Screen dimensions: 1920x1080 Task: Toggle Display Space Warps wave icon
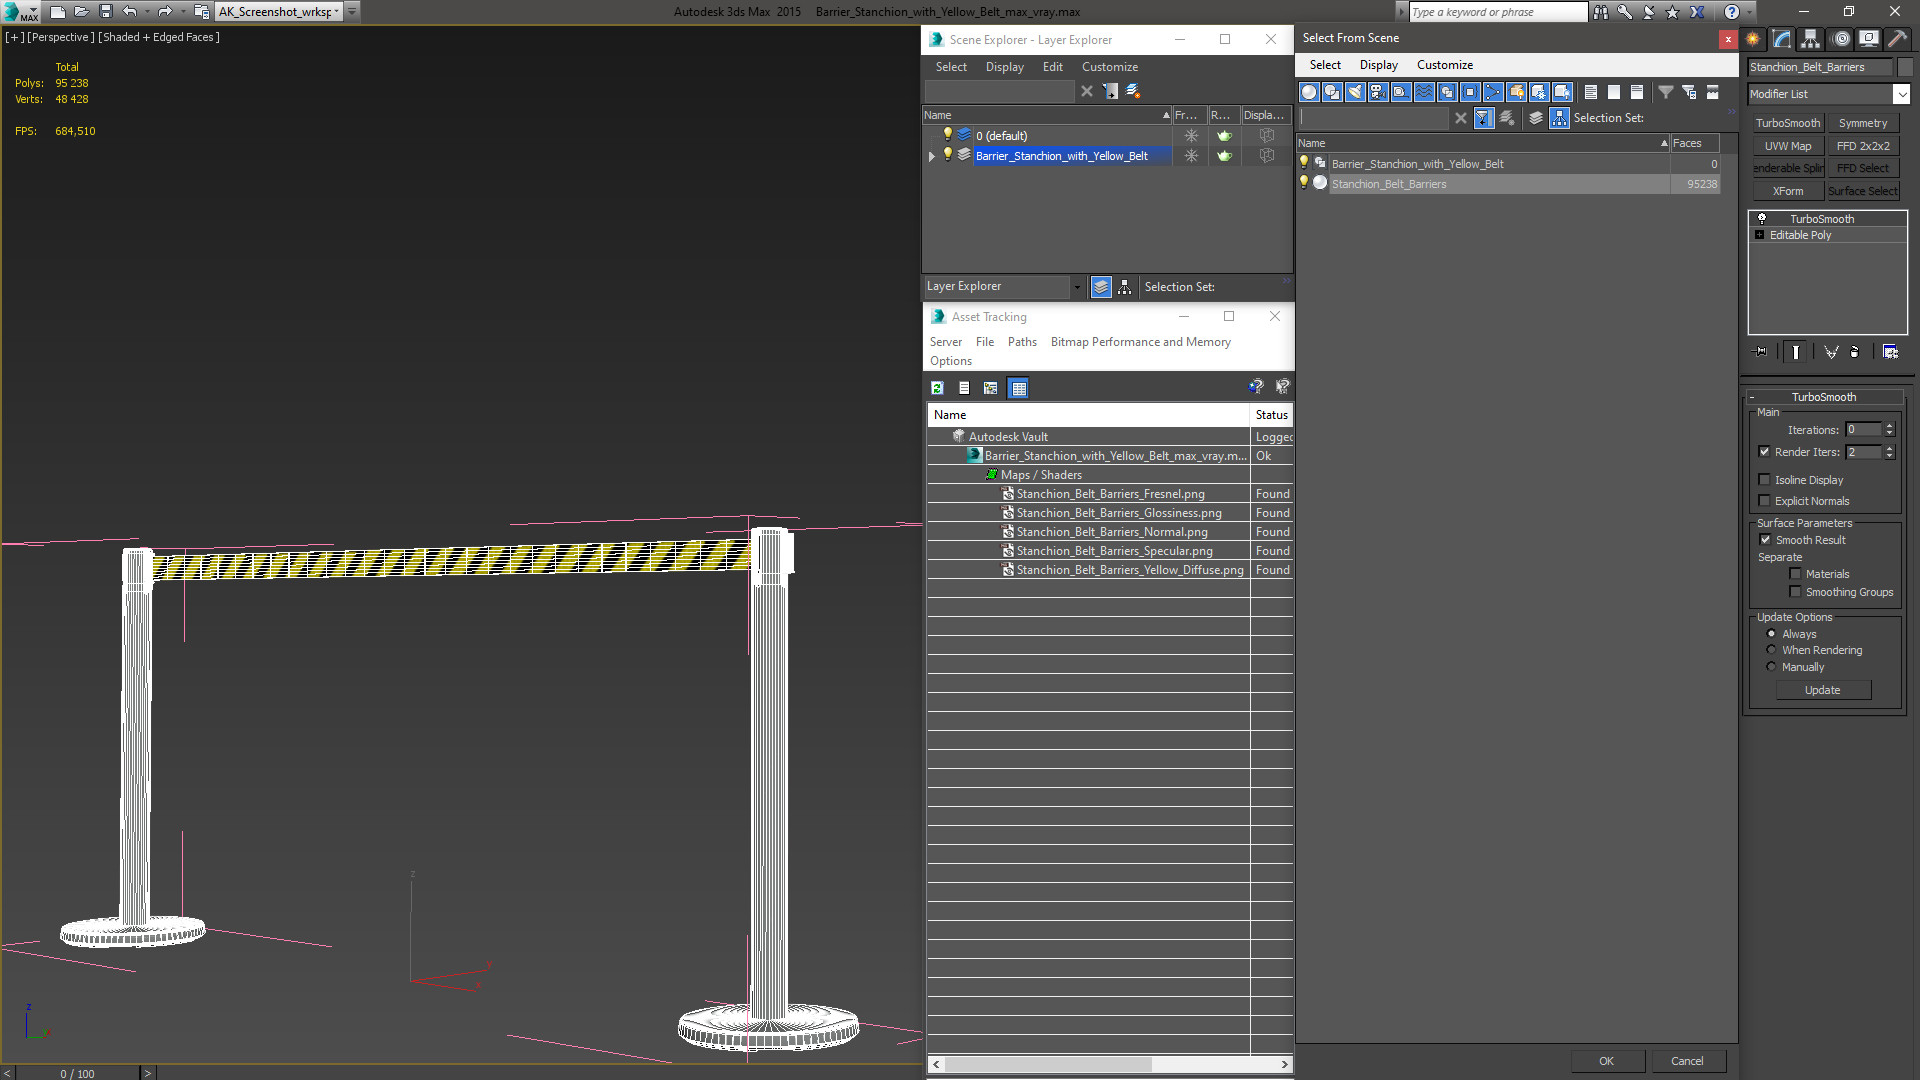click(1424, 92)
